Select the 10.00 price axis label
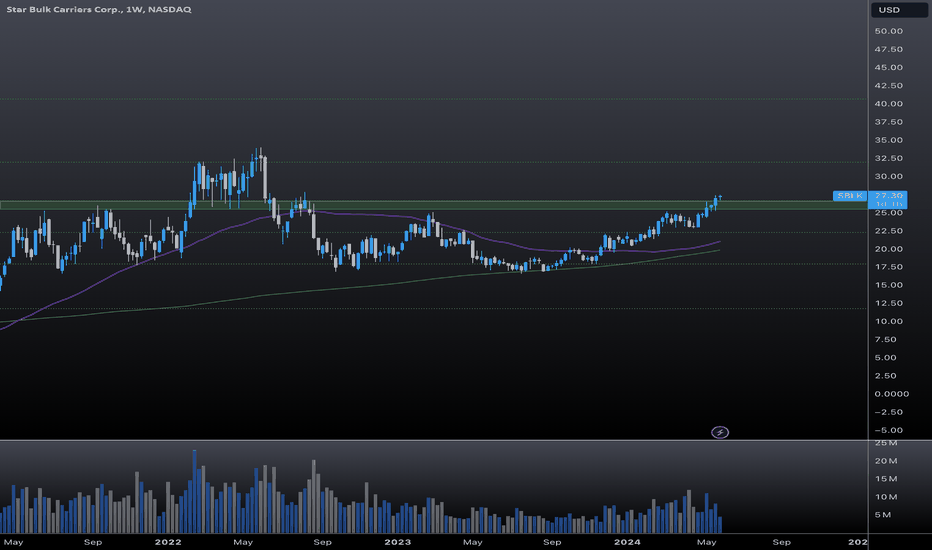Screen dimensions: 932x550 tap(888, 321)
